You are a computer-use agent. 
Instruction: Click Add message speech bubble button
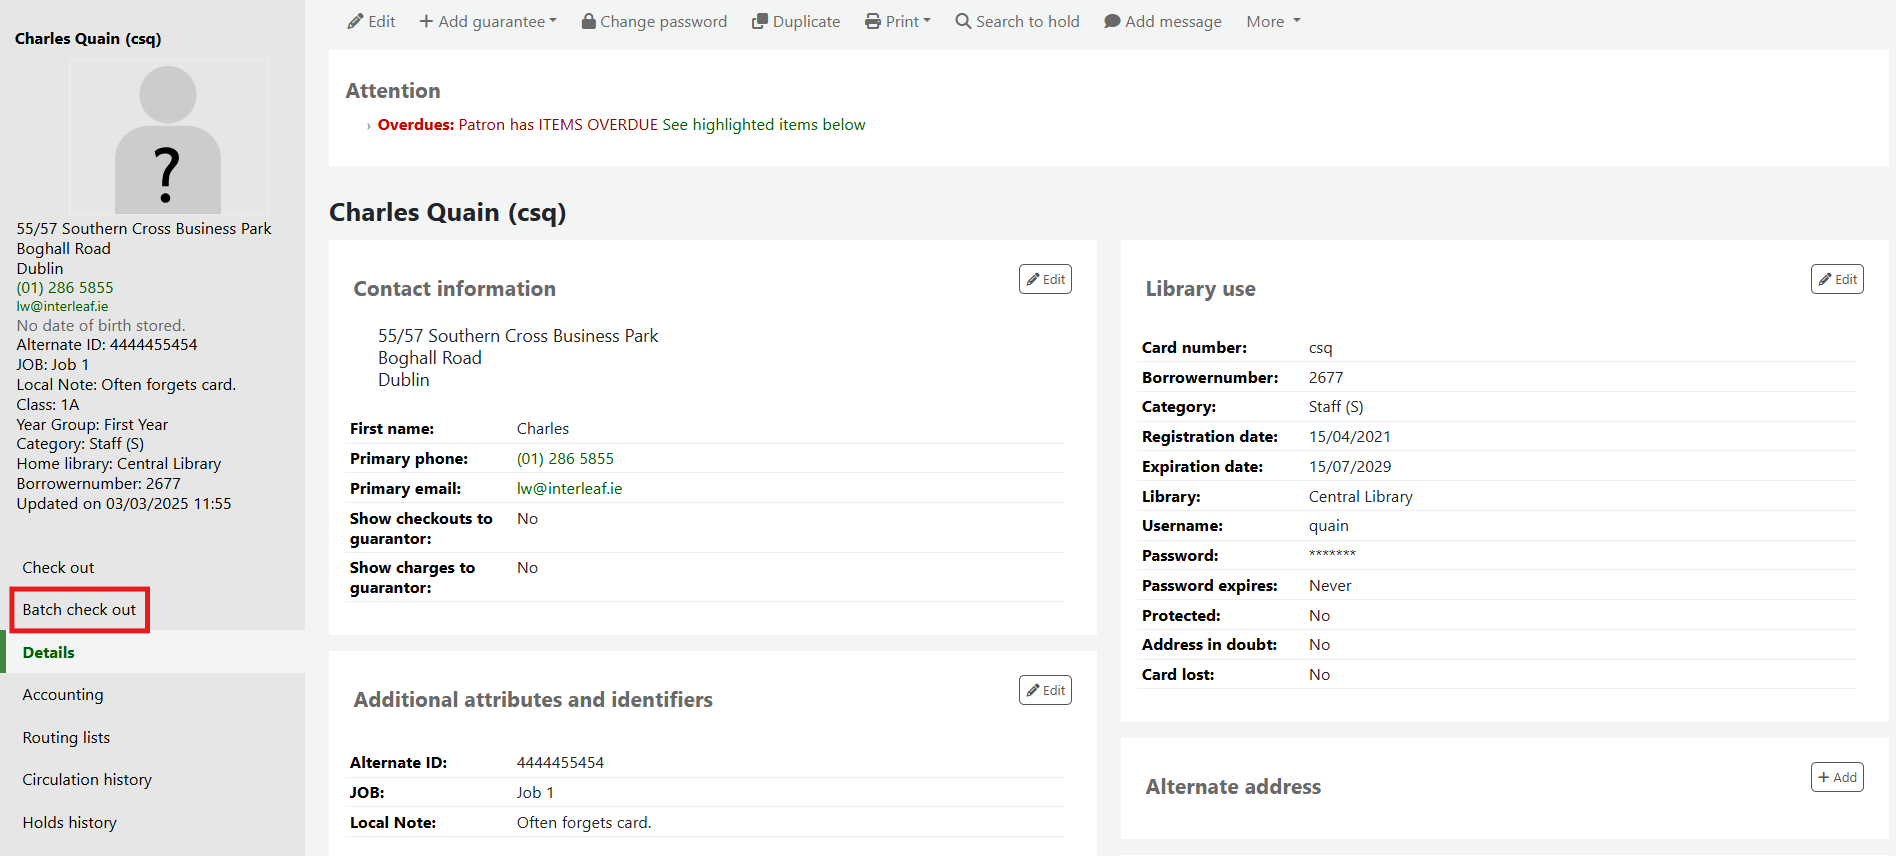tap(1162, 21)
